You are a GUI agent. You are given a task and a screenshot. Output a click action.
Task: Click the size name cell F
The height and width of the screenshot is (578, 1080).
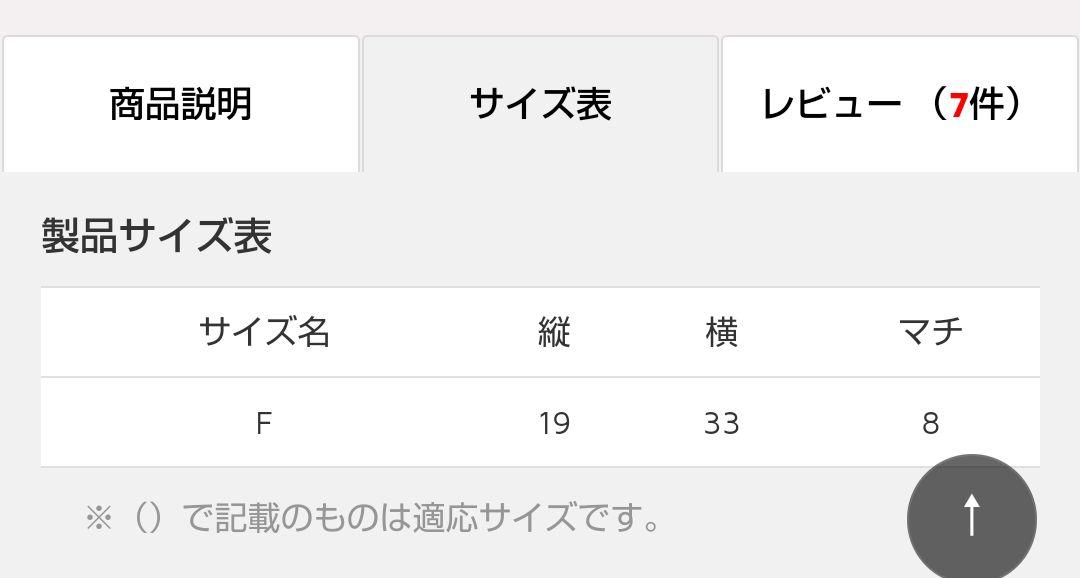coord(264,423)
